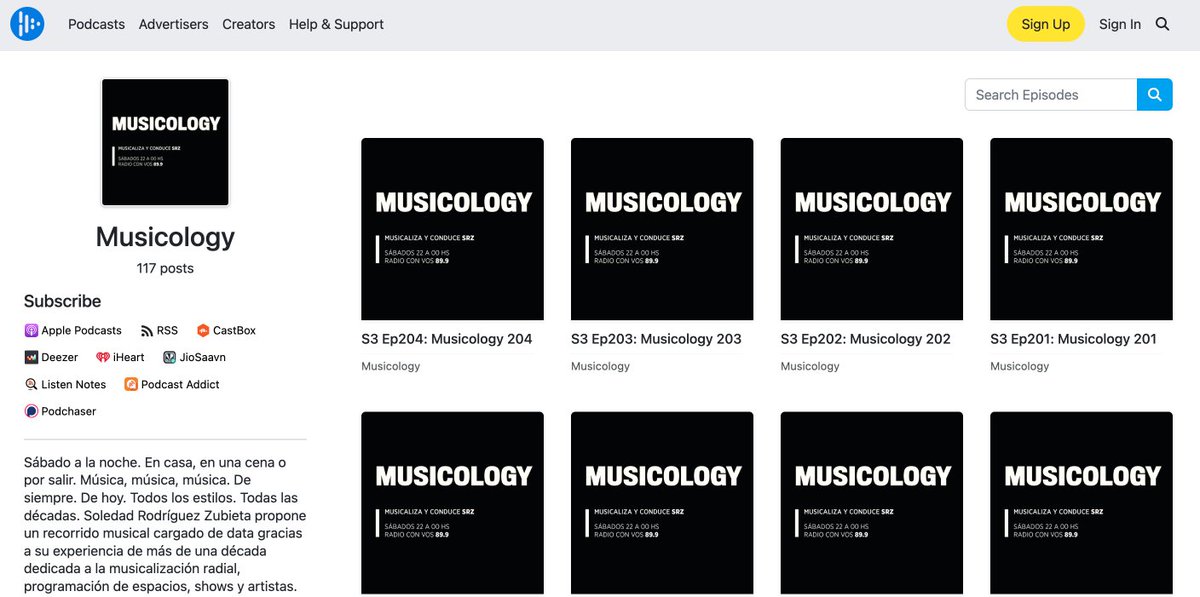The image size is (1200, 597).
Task: Open the S3 Ep203: Musicology 203 title
Action: pyautogui.click(x=656, y=339)
